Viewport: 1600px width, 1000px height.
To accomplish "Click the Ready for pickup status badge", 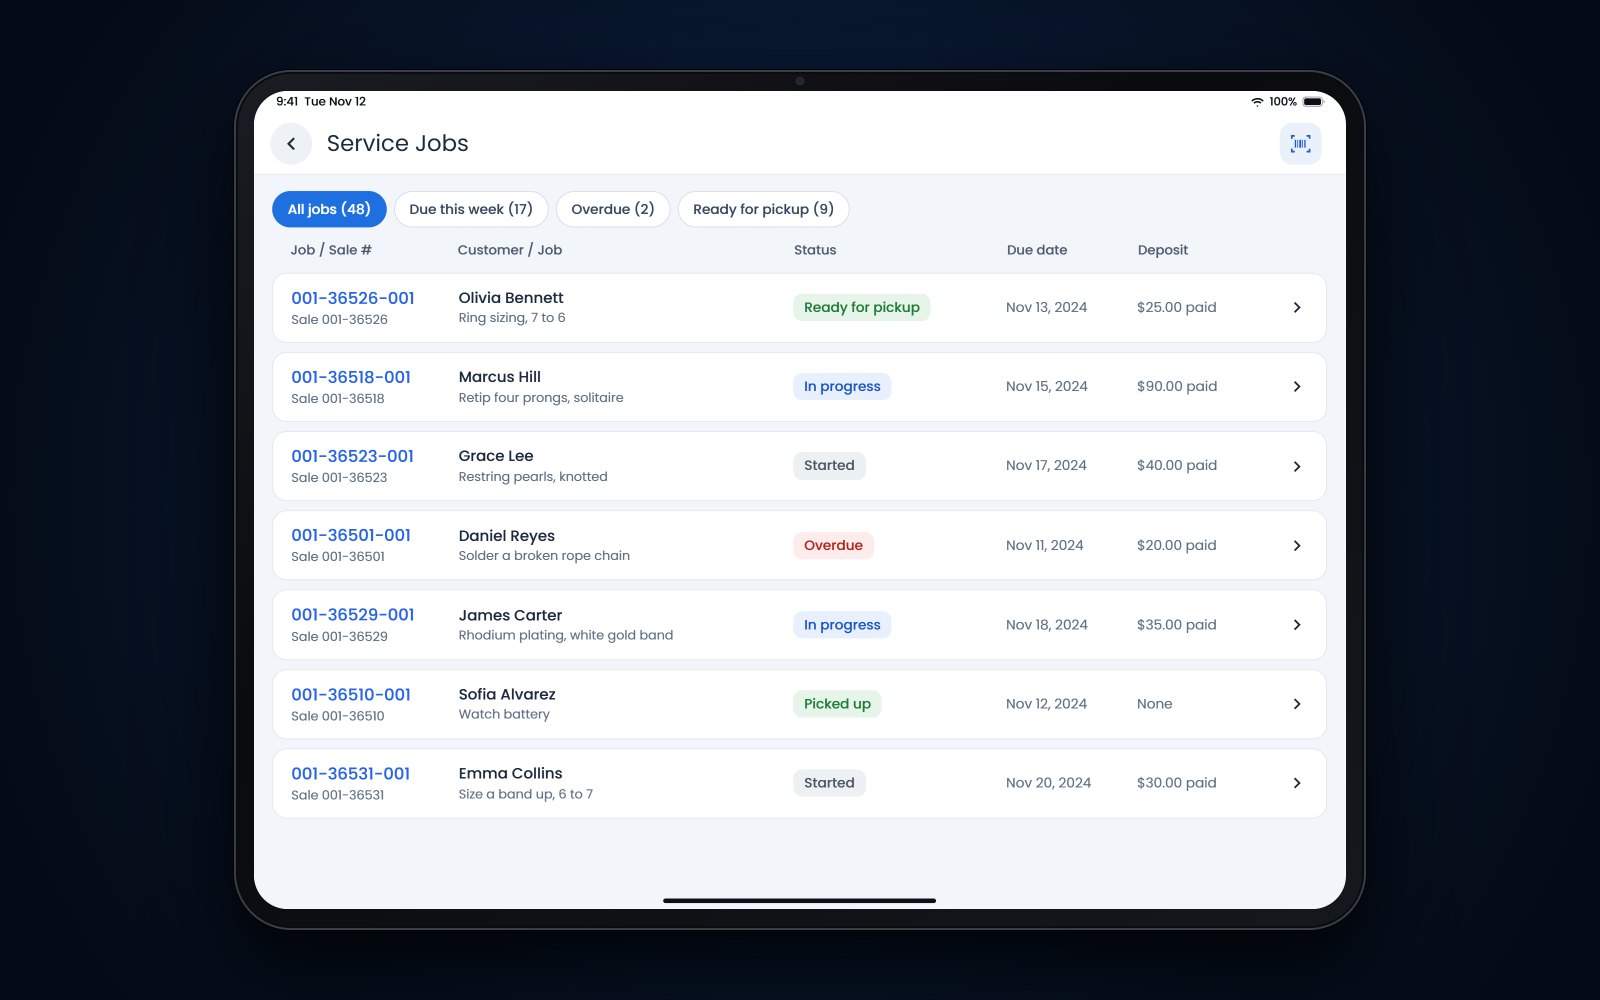I will pyautogui.click(x=862, y=307).
